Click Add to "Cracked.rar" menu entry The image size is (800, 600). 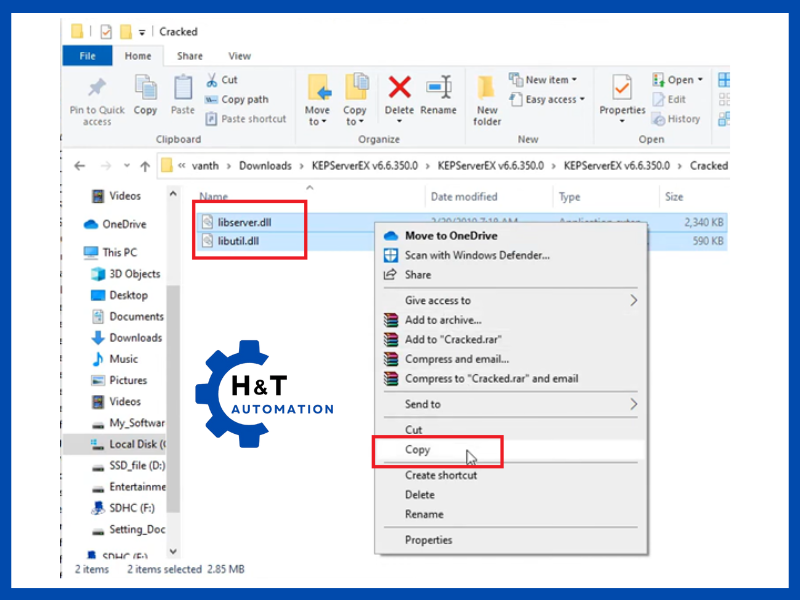click(x=452, y=339)
